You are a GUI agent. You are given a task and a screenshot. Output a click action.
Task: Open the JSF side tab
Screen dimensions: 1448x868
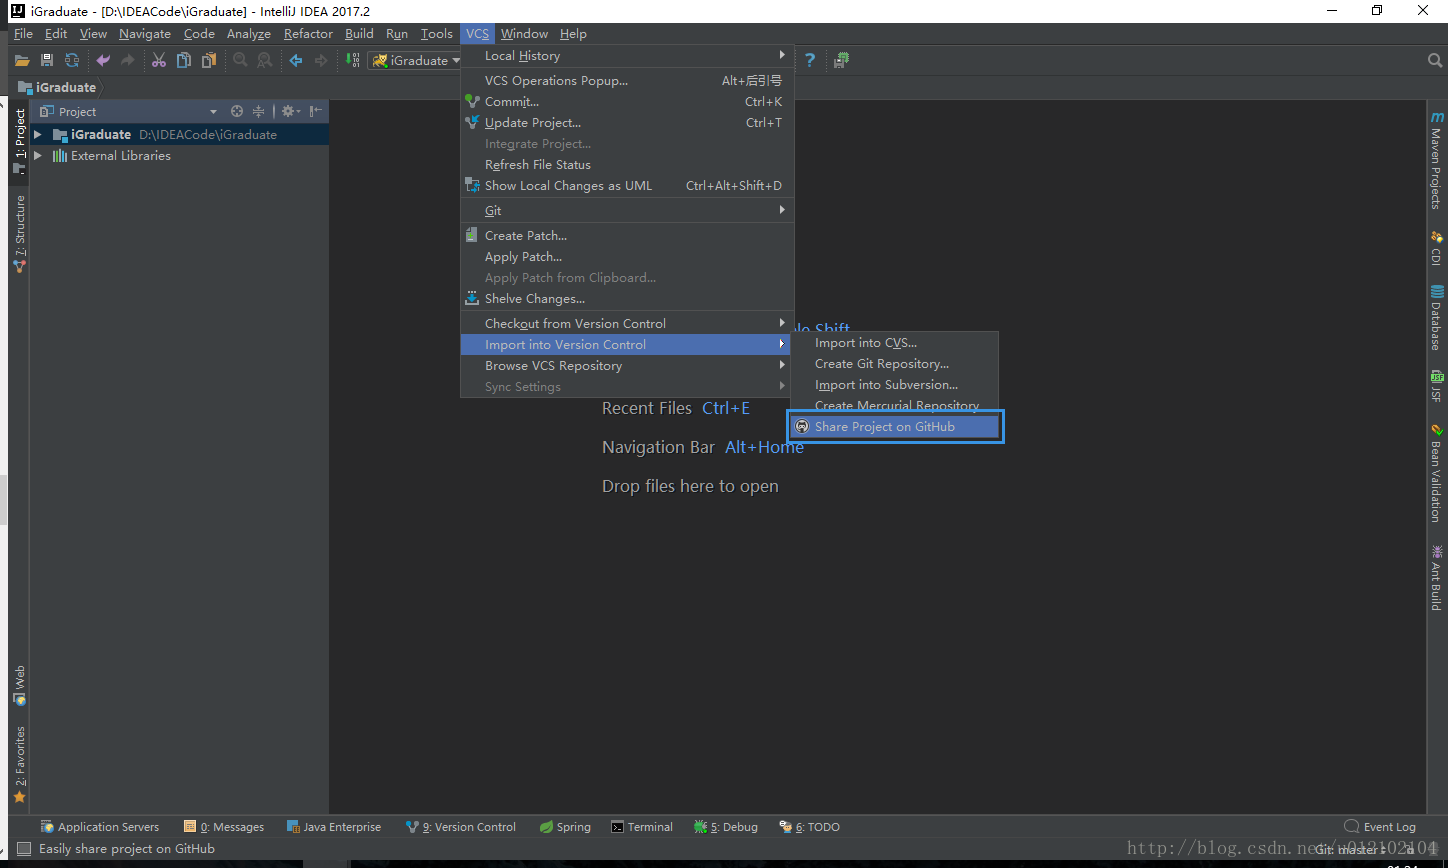pos(1437,386)
